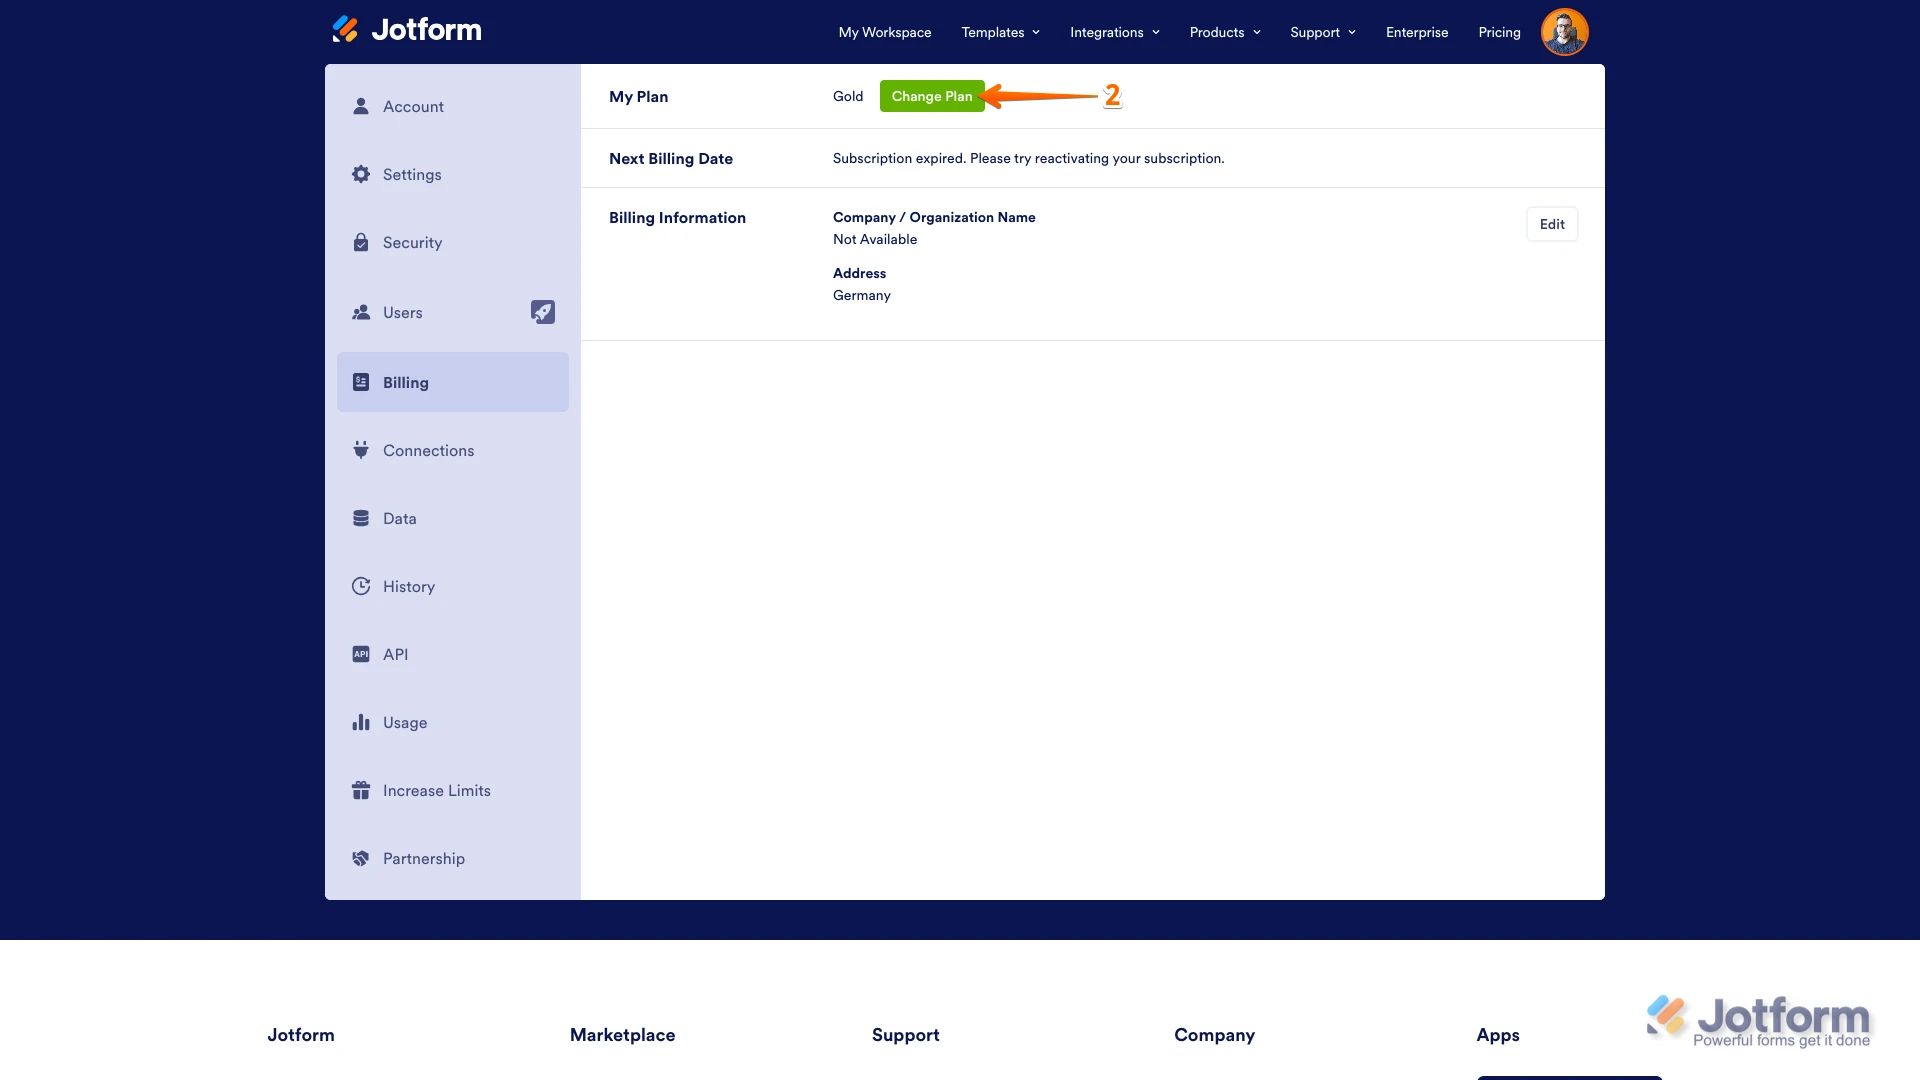The height and width of the screenshot is (1080, 1920).
Task: Click Edit for Billing Information
Action: tap(1551, 224)
